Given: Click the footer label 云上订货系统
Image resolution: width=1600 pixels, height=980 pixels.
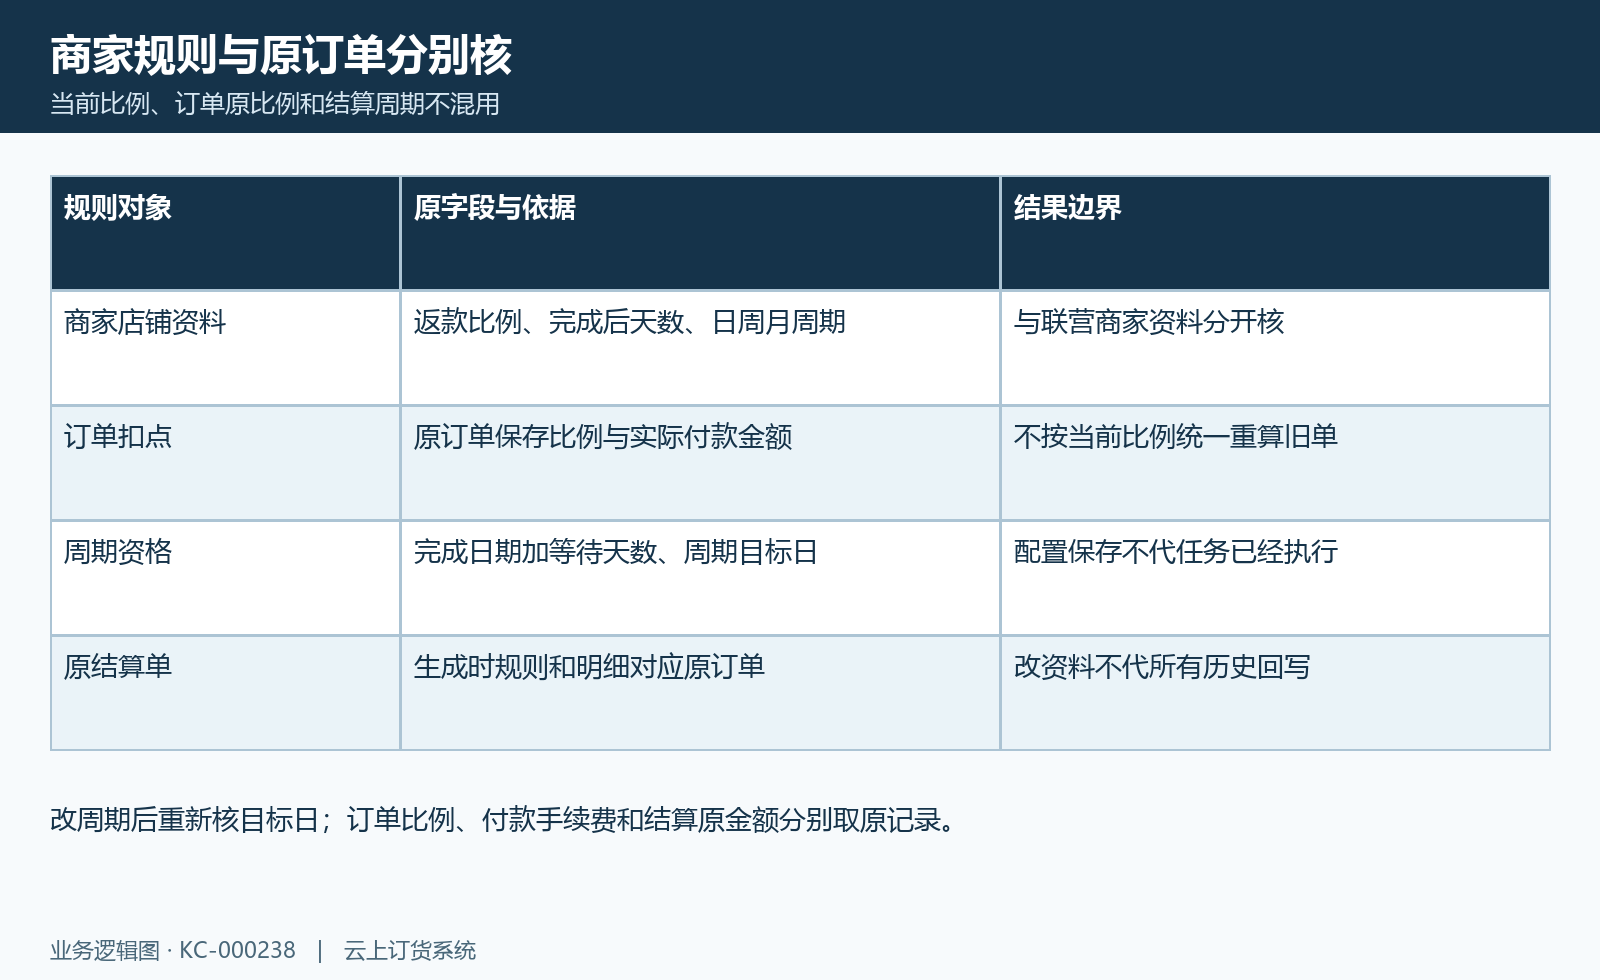Looking at the screenshot, I should point(410,950).
